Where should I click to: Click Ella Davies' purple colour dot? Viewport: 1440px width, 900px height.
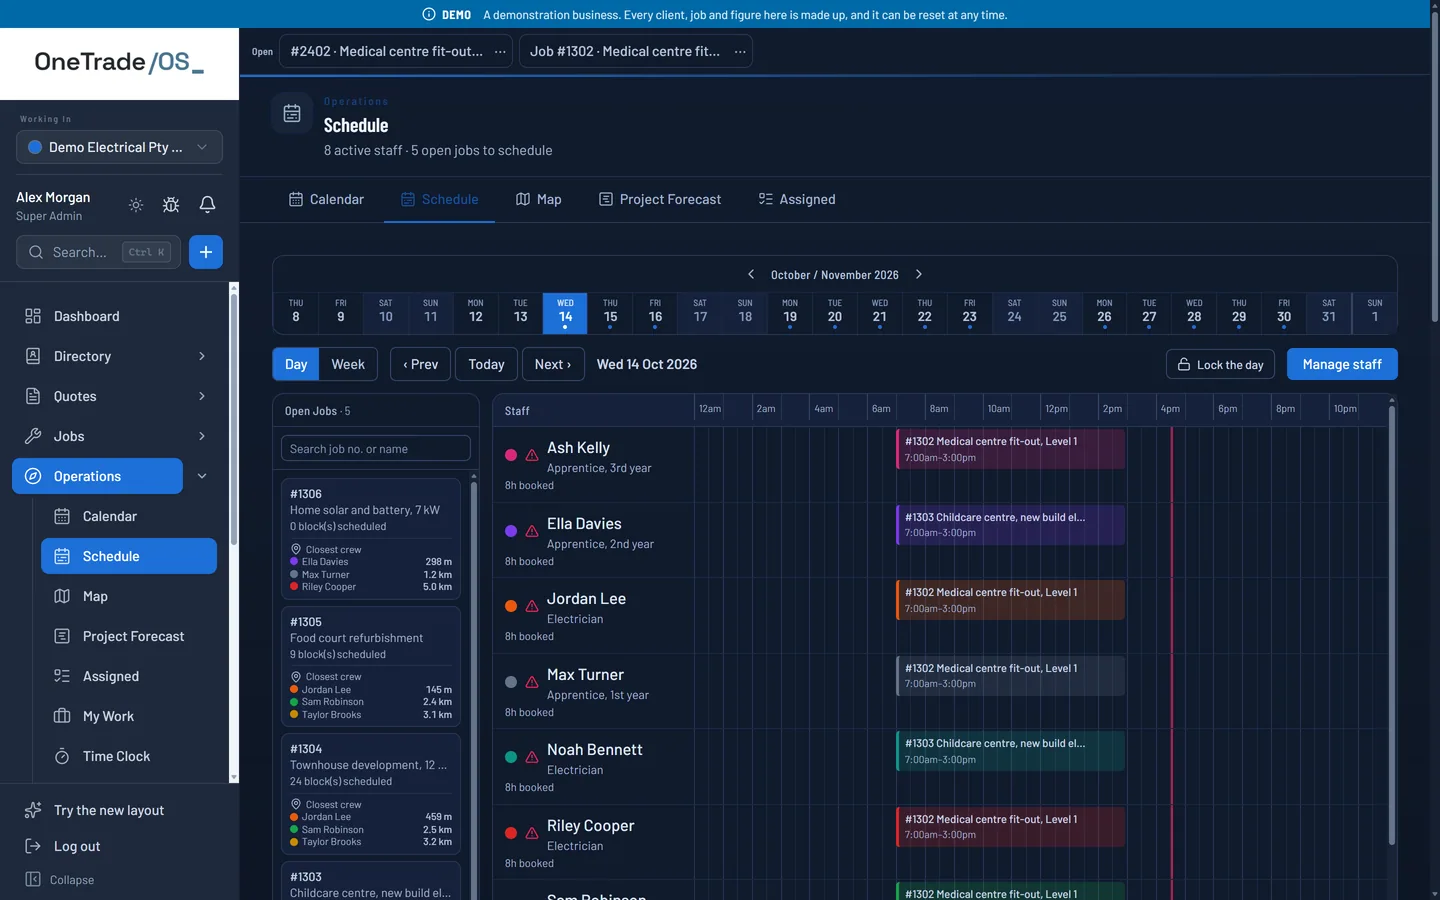[x=511, y=531]
